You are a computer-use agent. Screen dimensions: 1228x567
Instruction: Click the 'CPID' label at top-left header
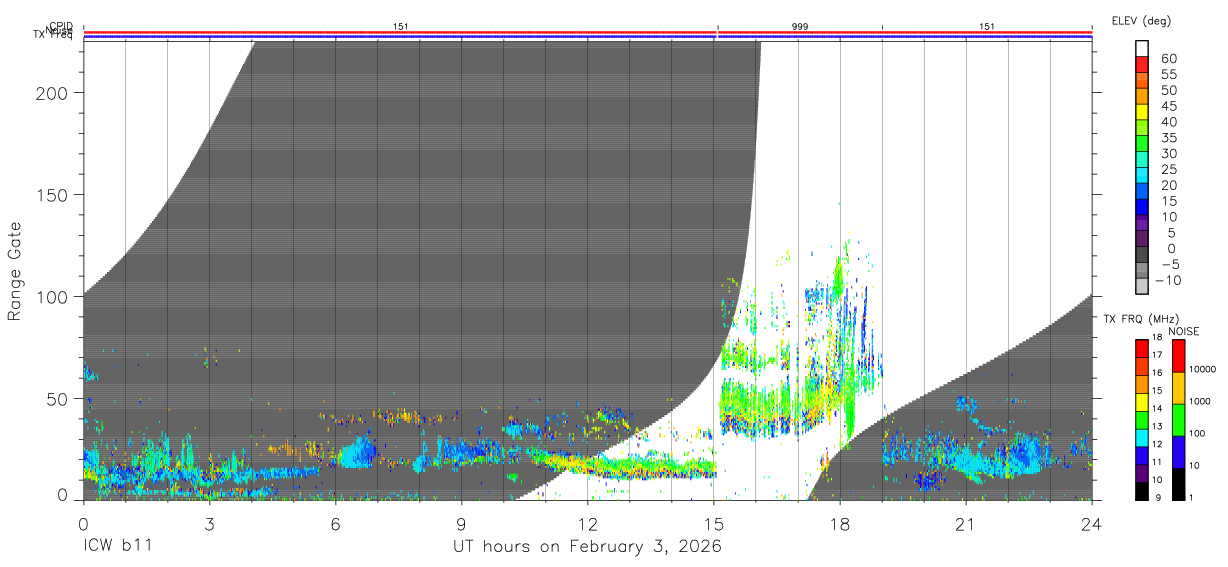tap(61, 27)
